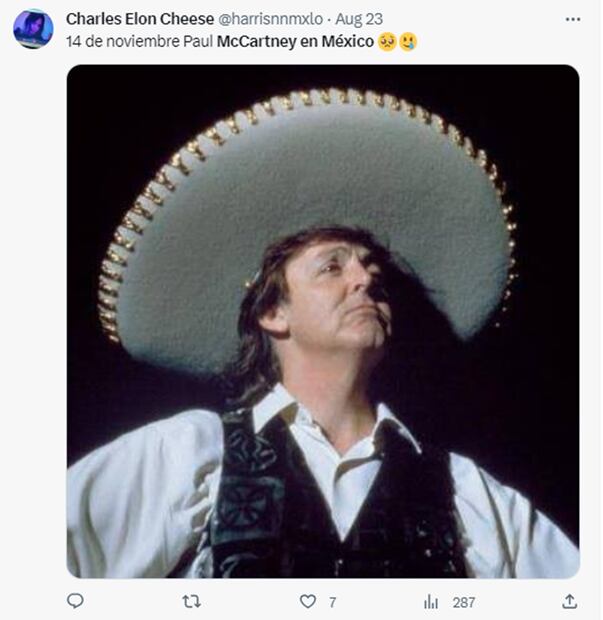This screenshot has height=620, width=603.
Task: Enlarge the sombrero photo attached to tweet
Action: 322,320
